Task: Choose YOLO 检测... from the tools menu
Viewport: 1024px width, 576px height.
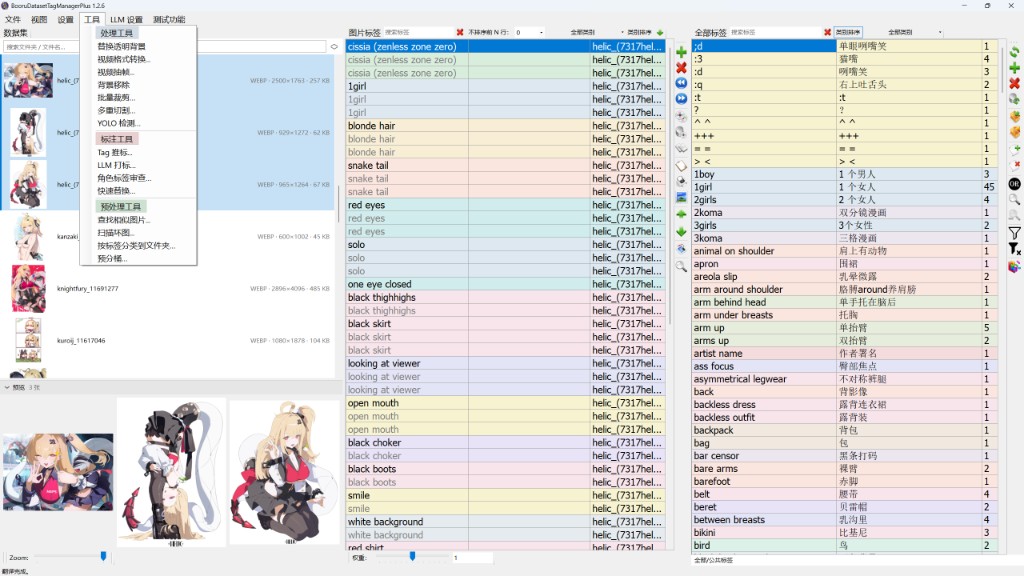Action: tap(119, 123)
